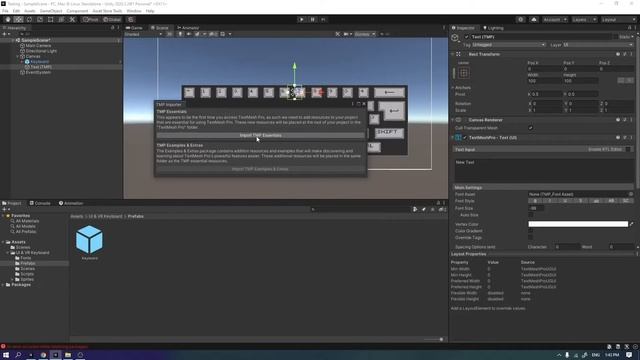Screen dimensions: 640x360
Task: Open the GameObject menu
Action: point(51,11)
